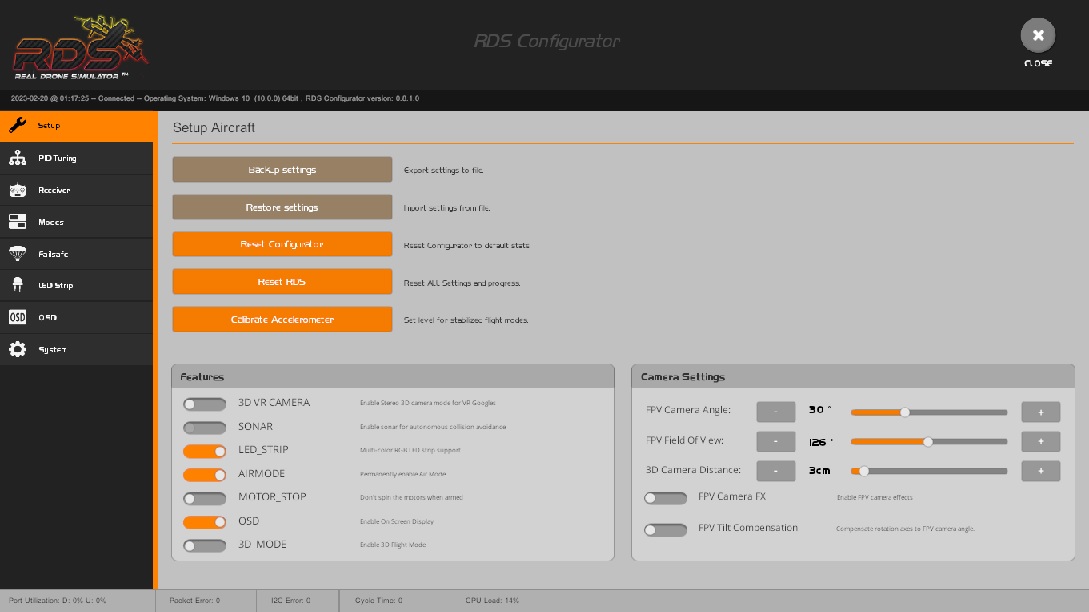The image size is (1089, 612).
Task: Open the Setup tab
Action: 76,126
